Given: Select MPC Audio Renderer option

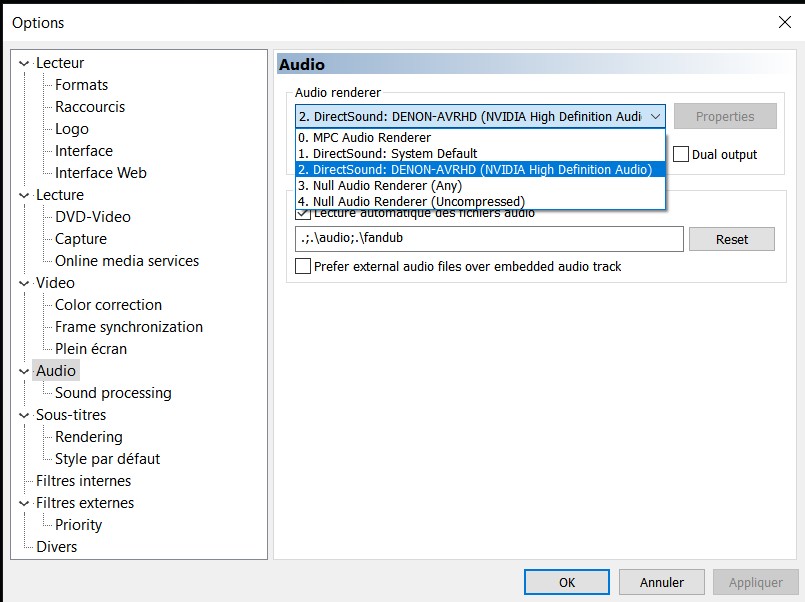Looking at the screenshot, I should 480,138.
